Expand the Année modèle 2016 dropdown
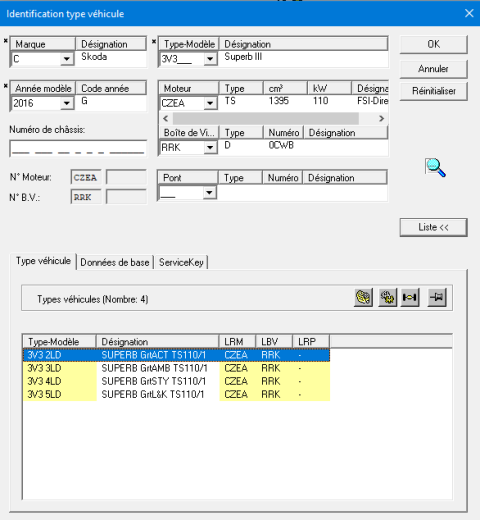Viewport: 480px width, 520px height. 67,103
